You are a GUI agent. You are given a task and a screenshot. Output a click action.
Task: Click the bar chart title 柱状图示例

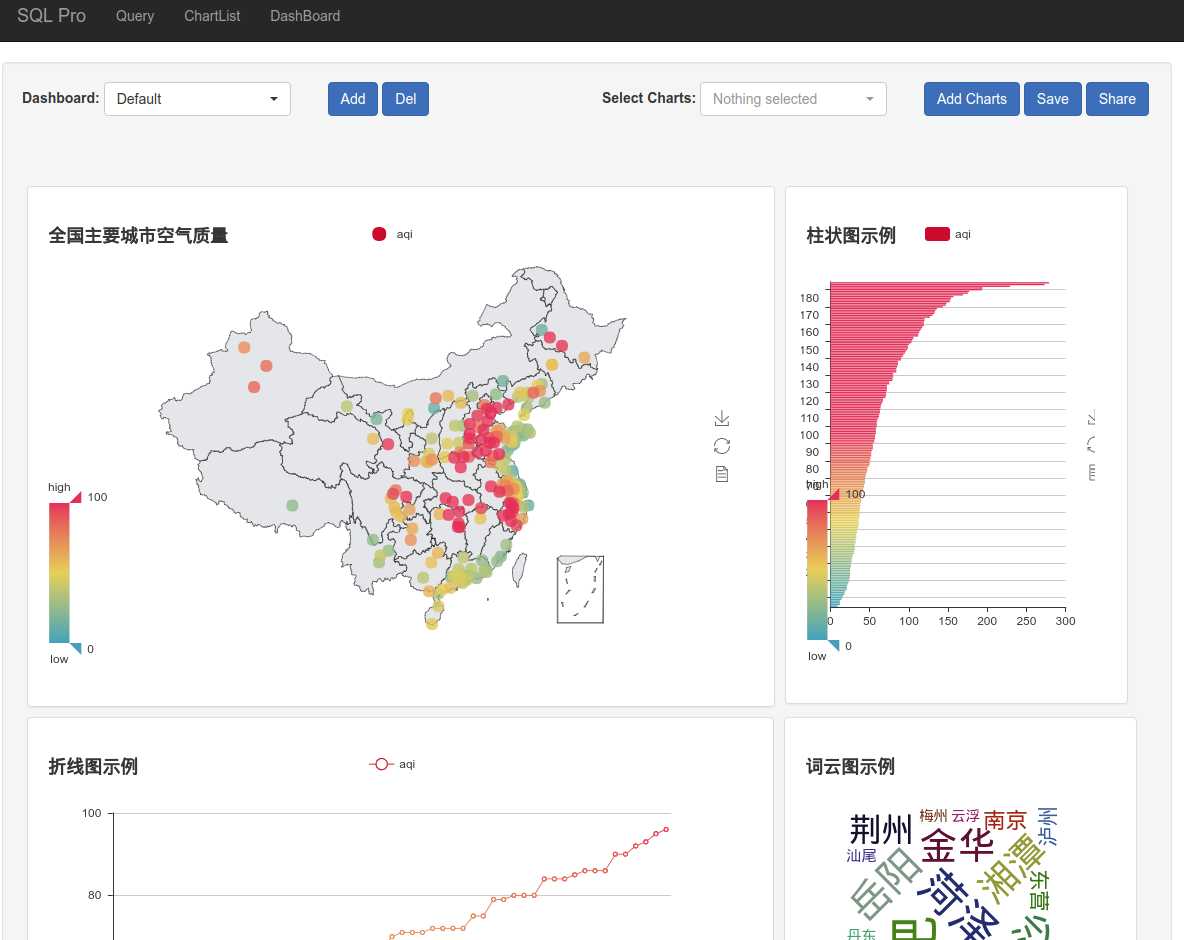point(851,236)
